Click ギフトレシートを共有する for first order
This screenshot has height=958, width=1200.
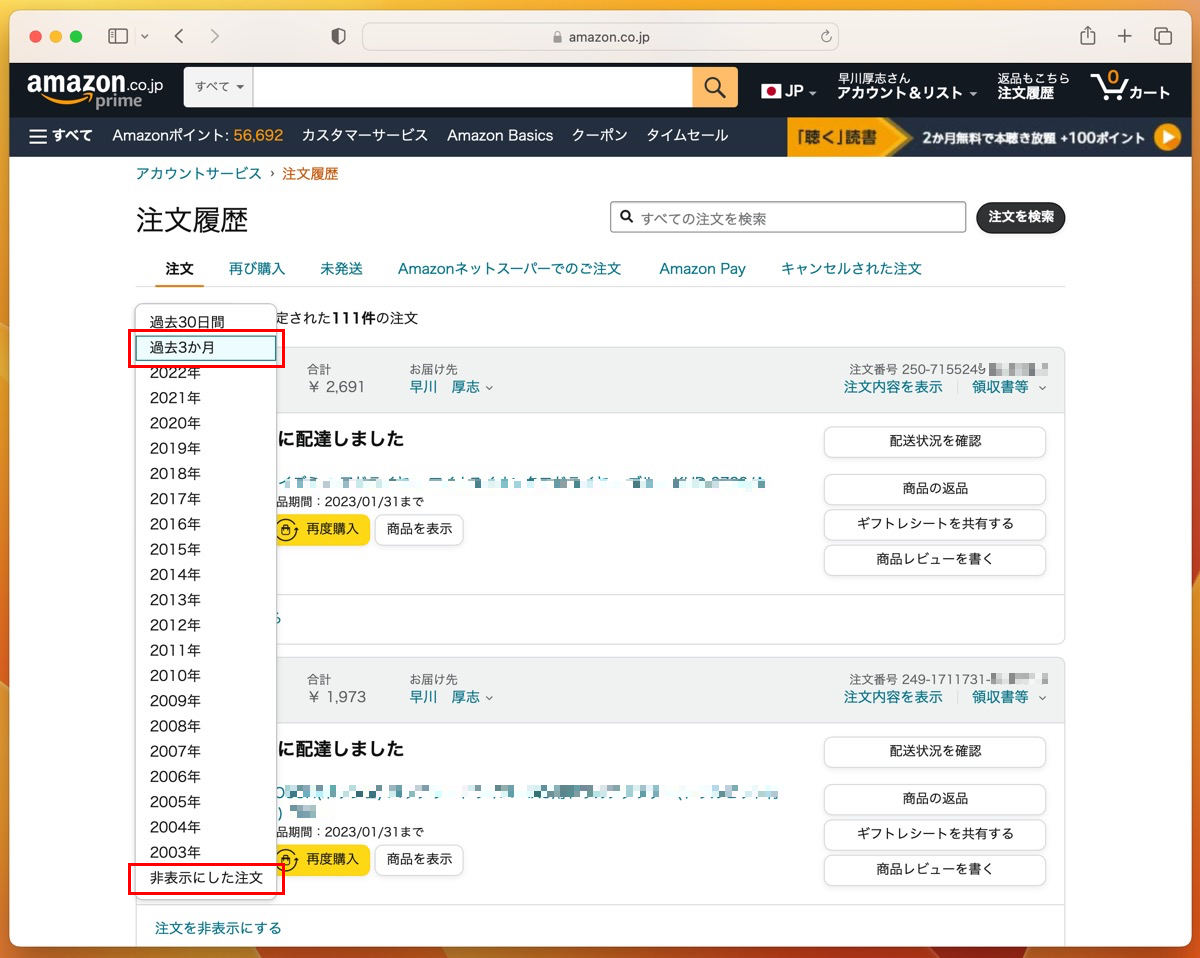tap(935, 524)
